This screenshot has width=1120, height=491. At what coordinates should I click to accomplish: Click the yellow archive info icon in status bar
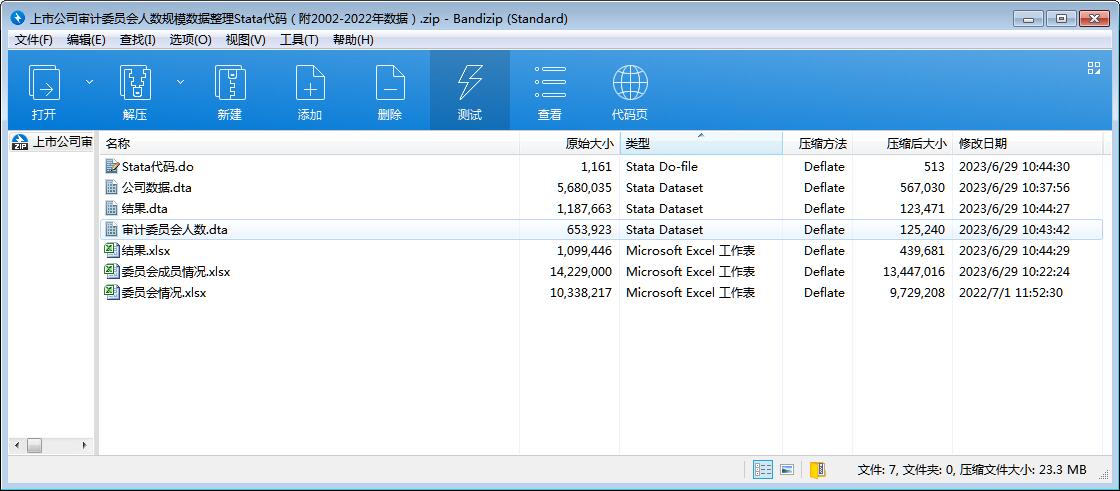click(817, 470)
